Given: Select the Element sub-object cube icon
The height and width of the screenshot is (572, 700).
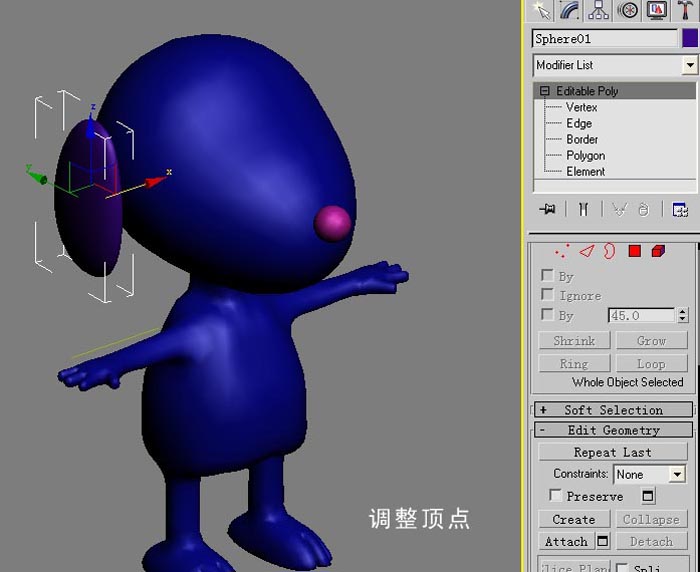Looking at the screenshot, I should point(658,251).
